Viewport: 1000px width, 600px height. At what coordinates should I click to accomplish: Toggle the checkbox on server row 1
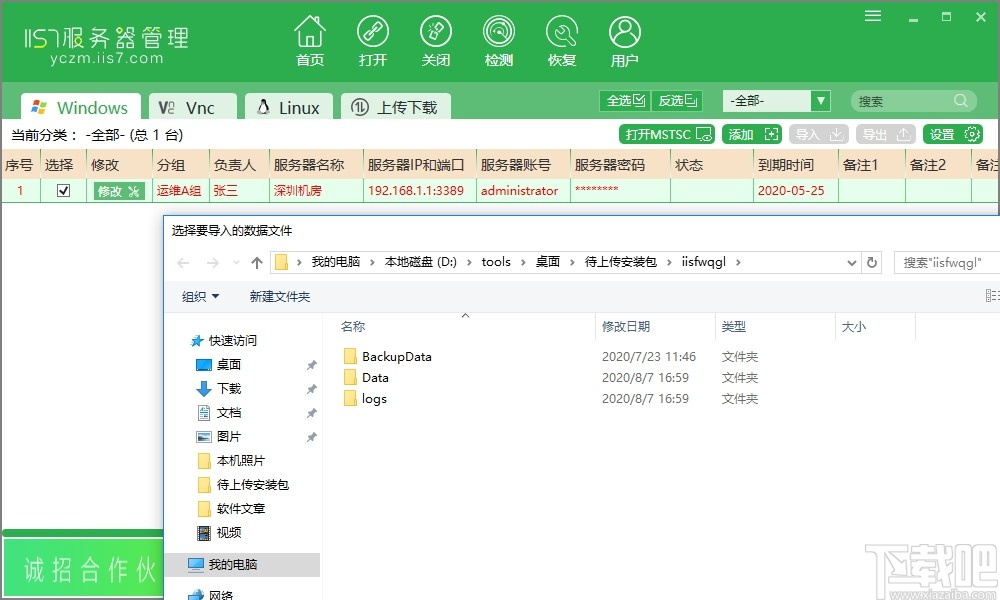(x=62, y=190)
